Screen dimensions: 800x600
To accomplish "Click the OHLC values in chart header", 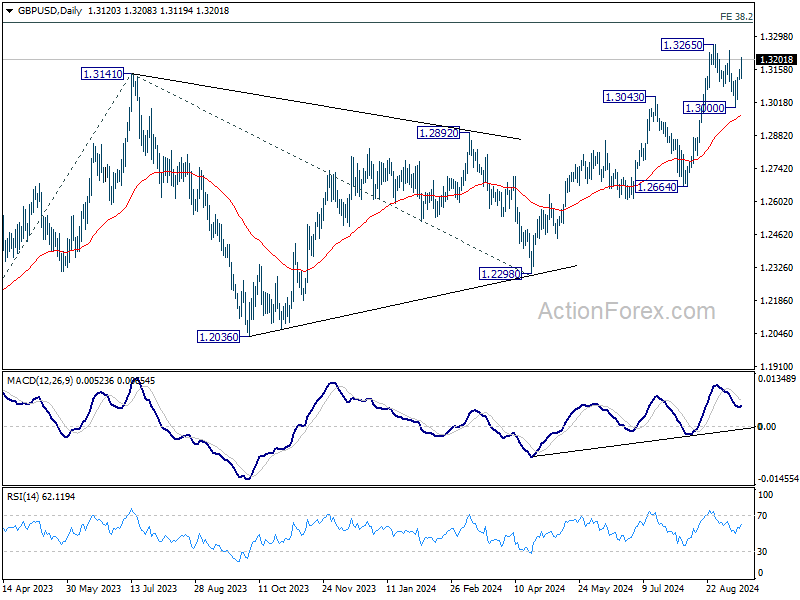I will (158, 11).
